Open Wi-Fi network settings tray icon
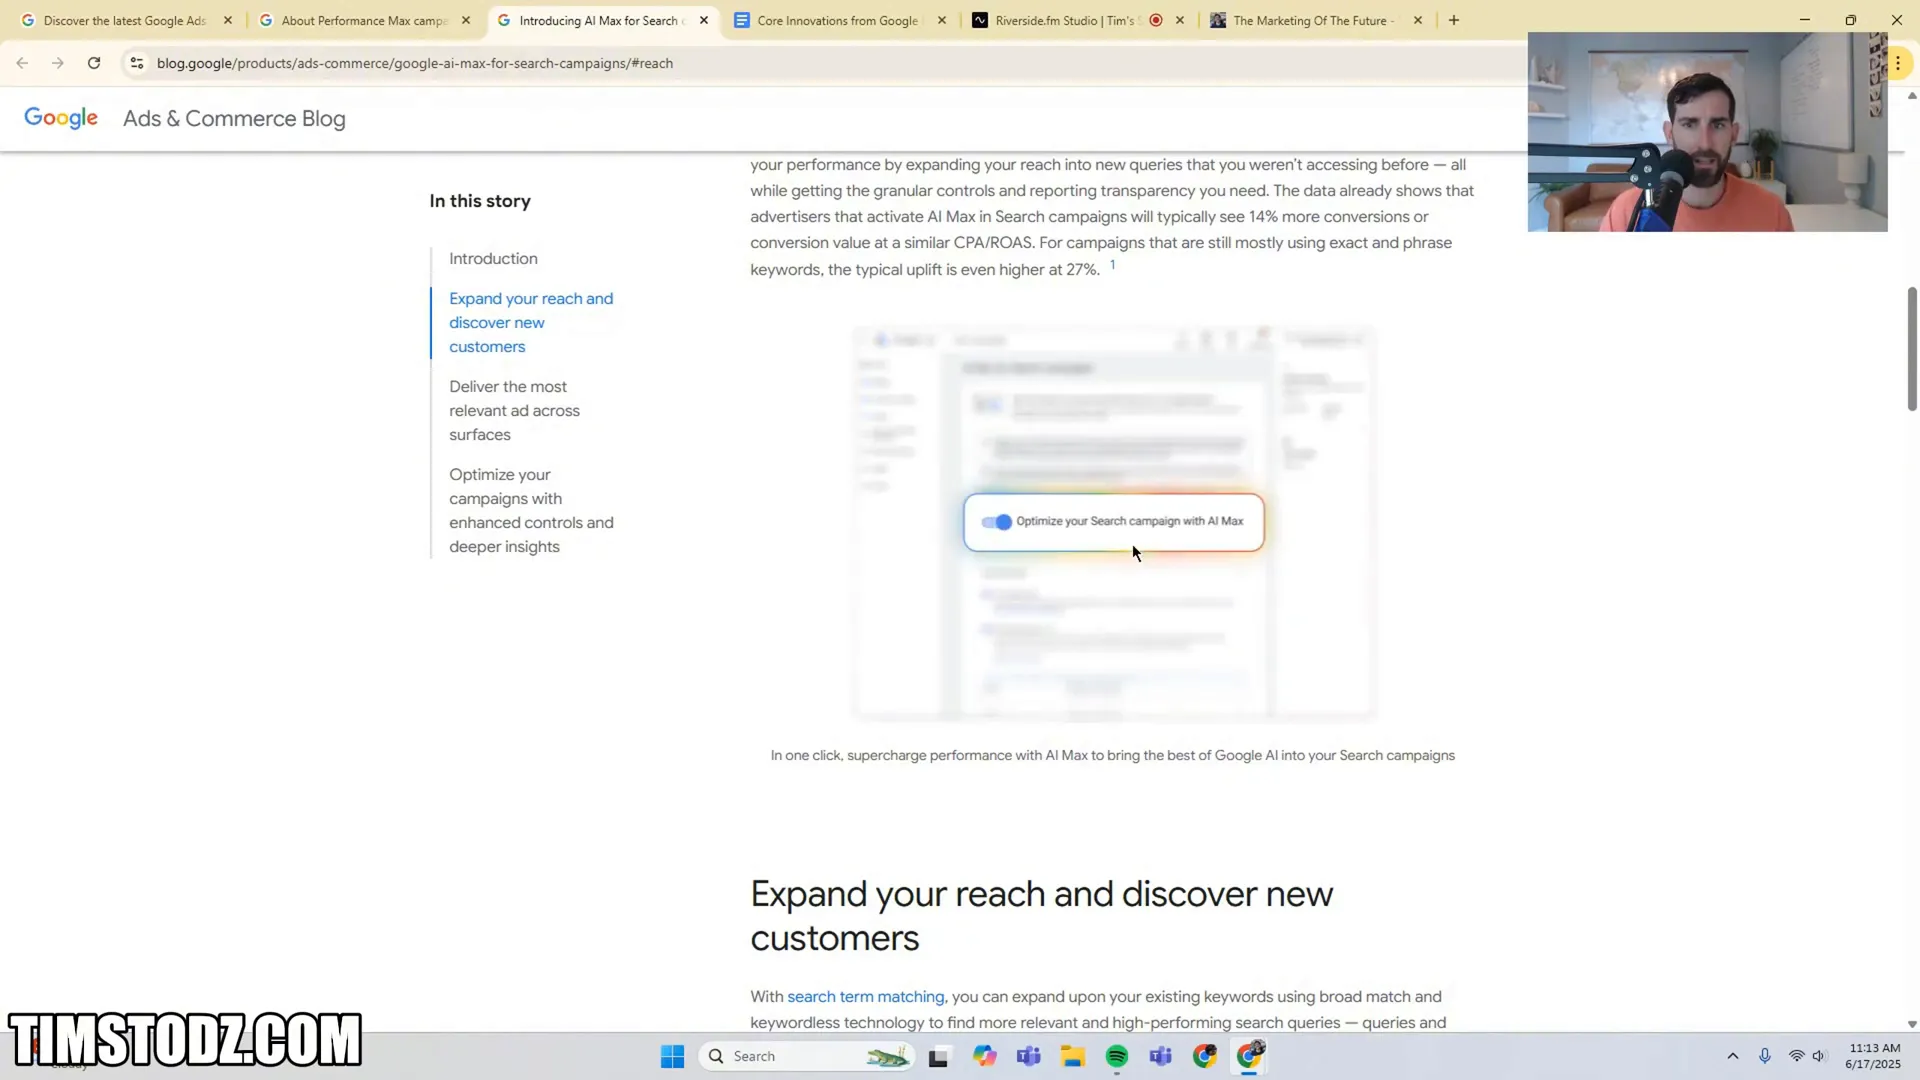 1796,1056
